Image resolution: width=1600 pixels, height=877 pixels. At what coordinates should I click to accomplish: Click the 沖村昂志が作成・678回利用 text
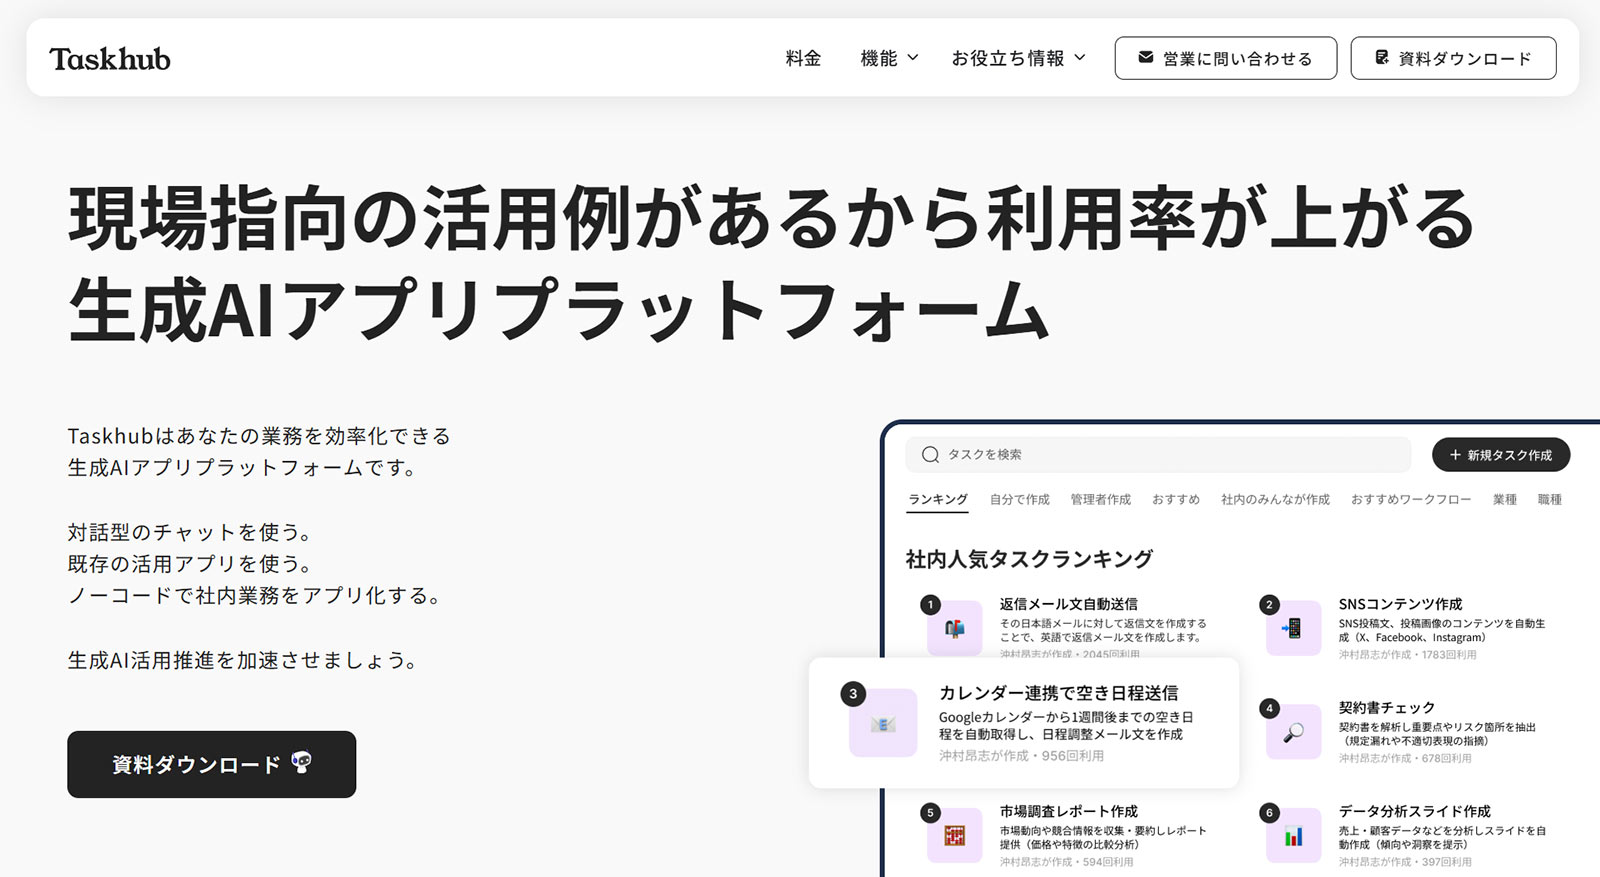(x=1405, y=758)
